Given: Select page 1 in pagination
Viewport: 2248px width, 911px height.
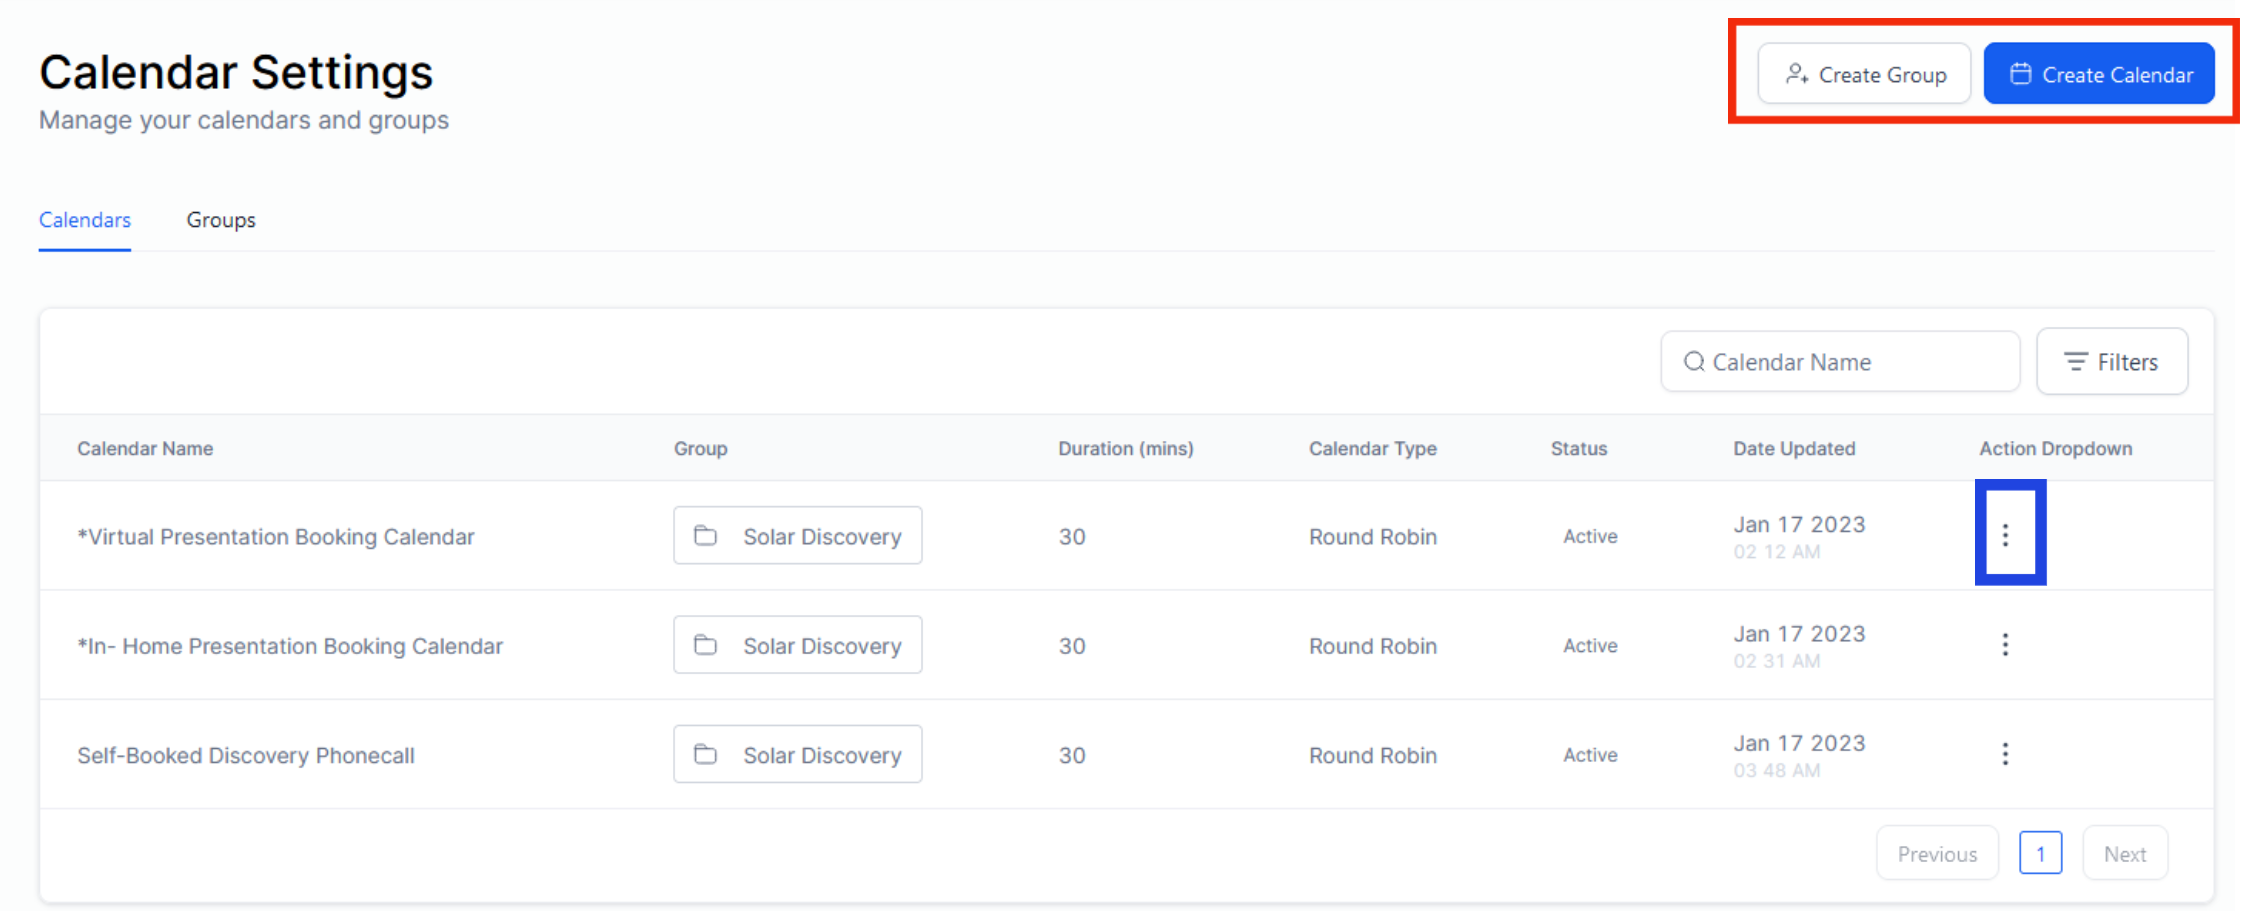Looking at the screenshot, I should pos(2040,854).
